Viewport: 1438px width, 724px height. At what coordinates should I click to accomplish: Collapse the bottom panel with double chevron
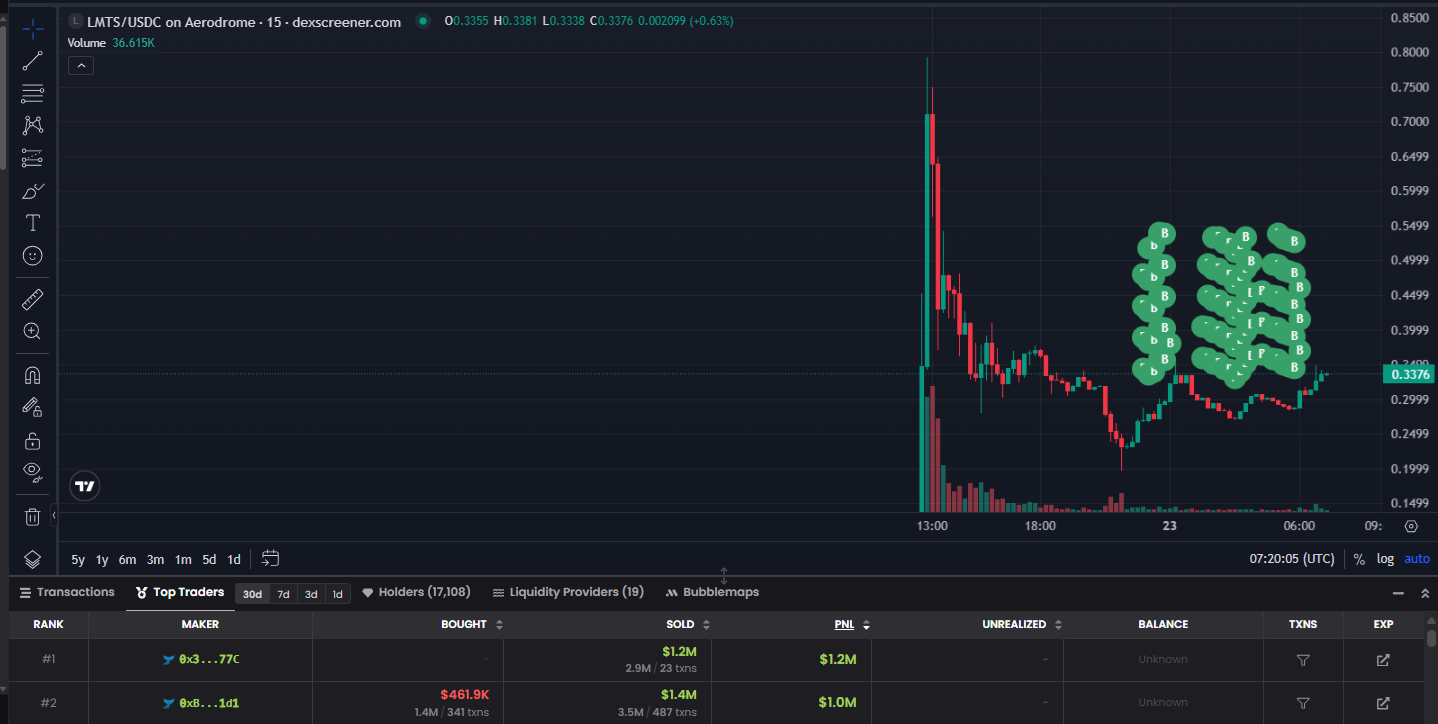[1425, 593]
